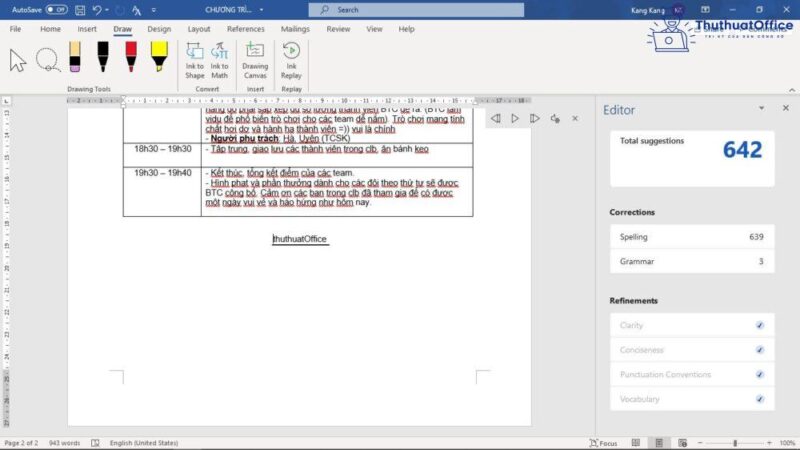Adjust the zoom slider in status bar
Screen dimensions: 800x450
point(735,442)
